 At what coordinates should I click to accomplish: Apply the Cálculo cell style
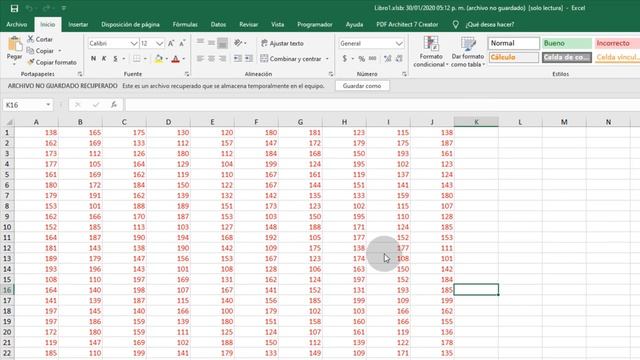513,58
